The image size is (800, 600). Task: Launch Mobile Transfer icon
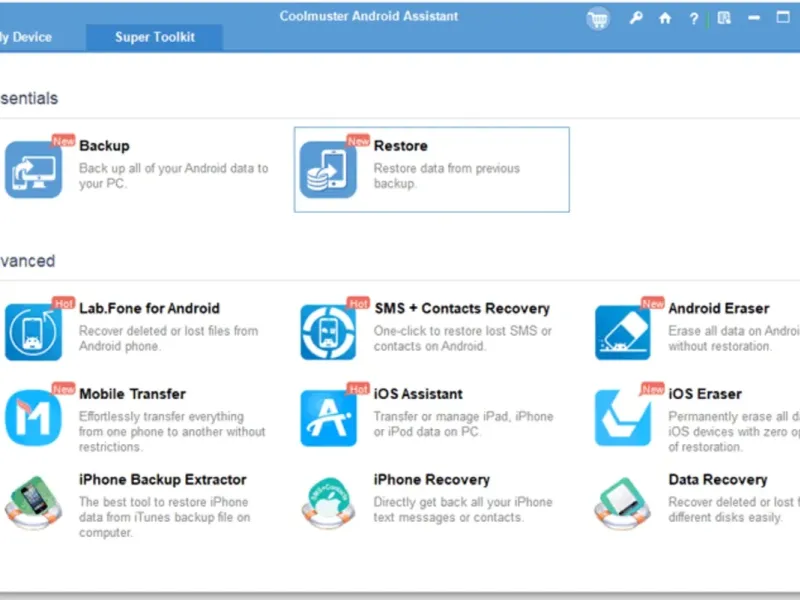33,418
